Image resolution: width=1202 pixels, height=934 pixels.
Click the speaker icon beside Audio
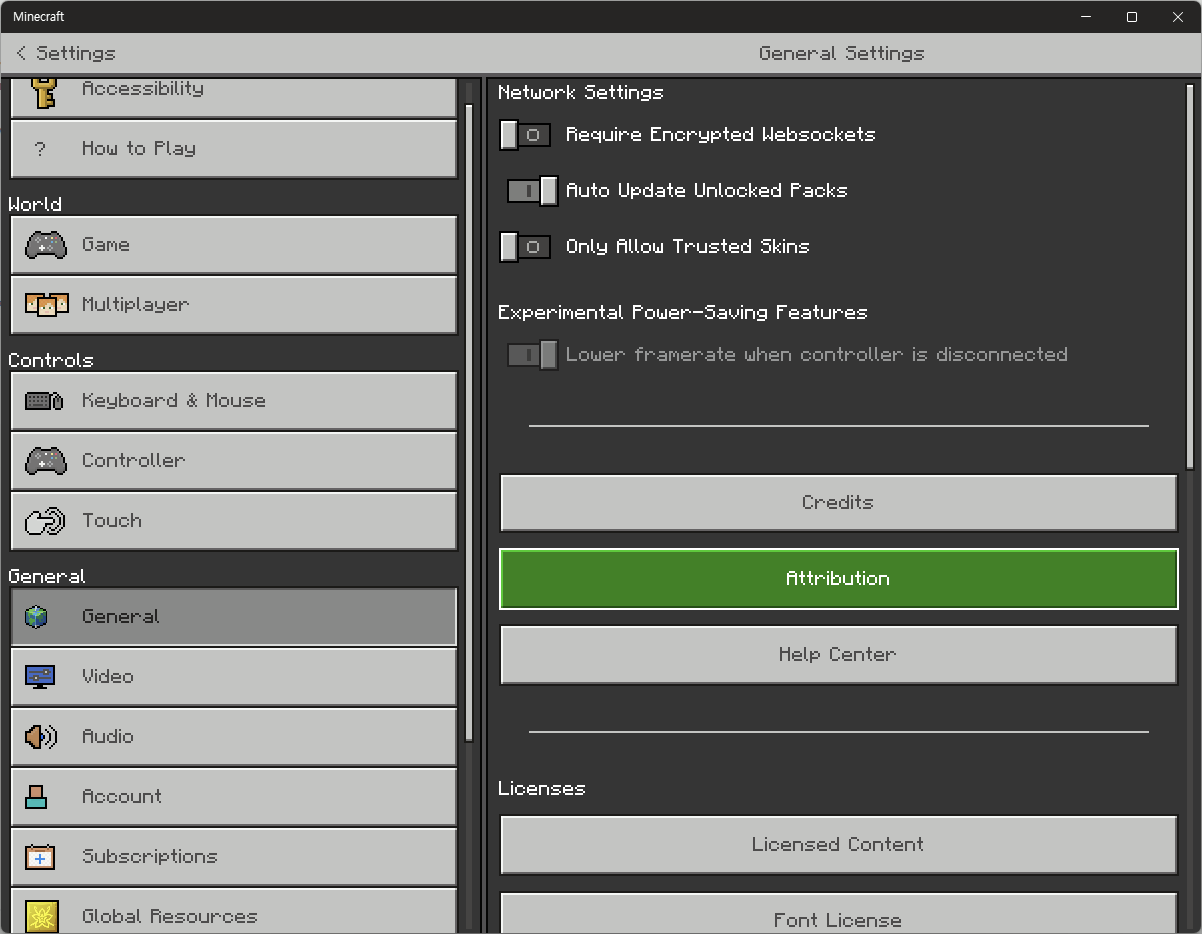[x=41, y=737]
